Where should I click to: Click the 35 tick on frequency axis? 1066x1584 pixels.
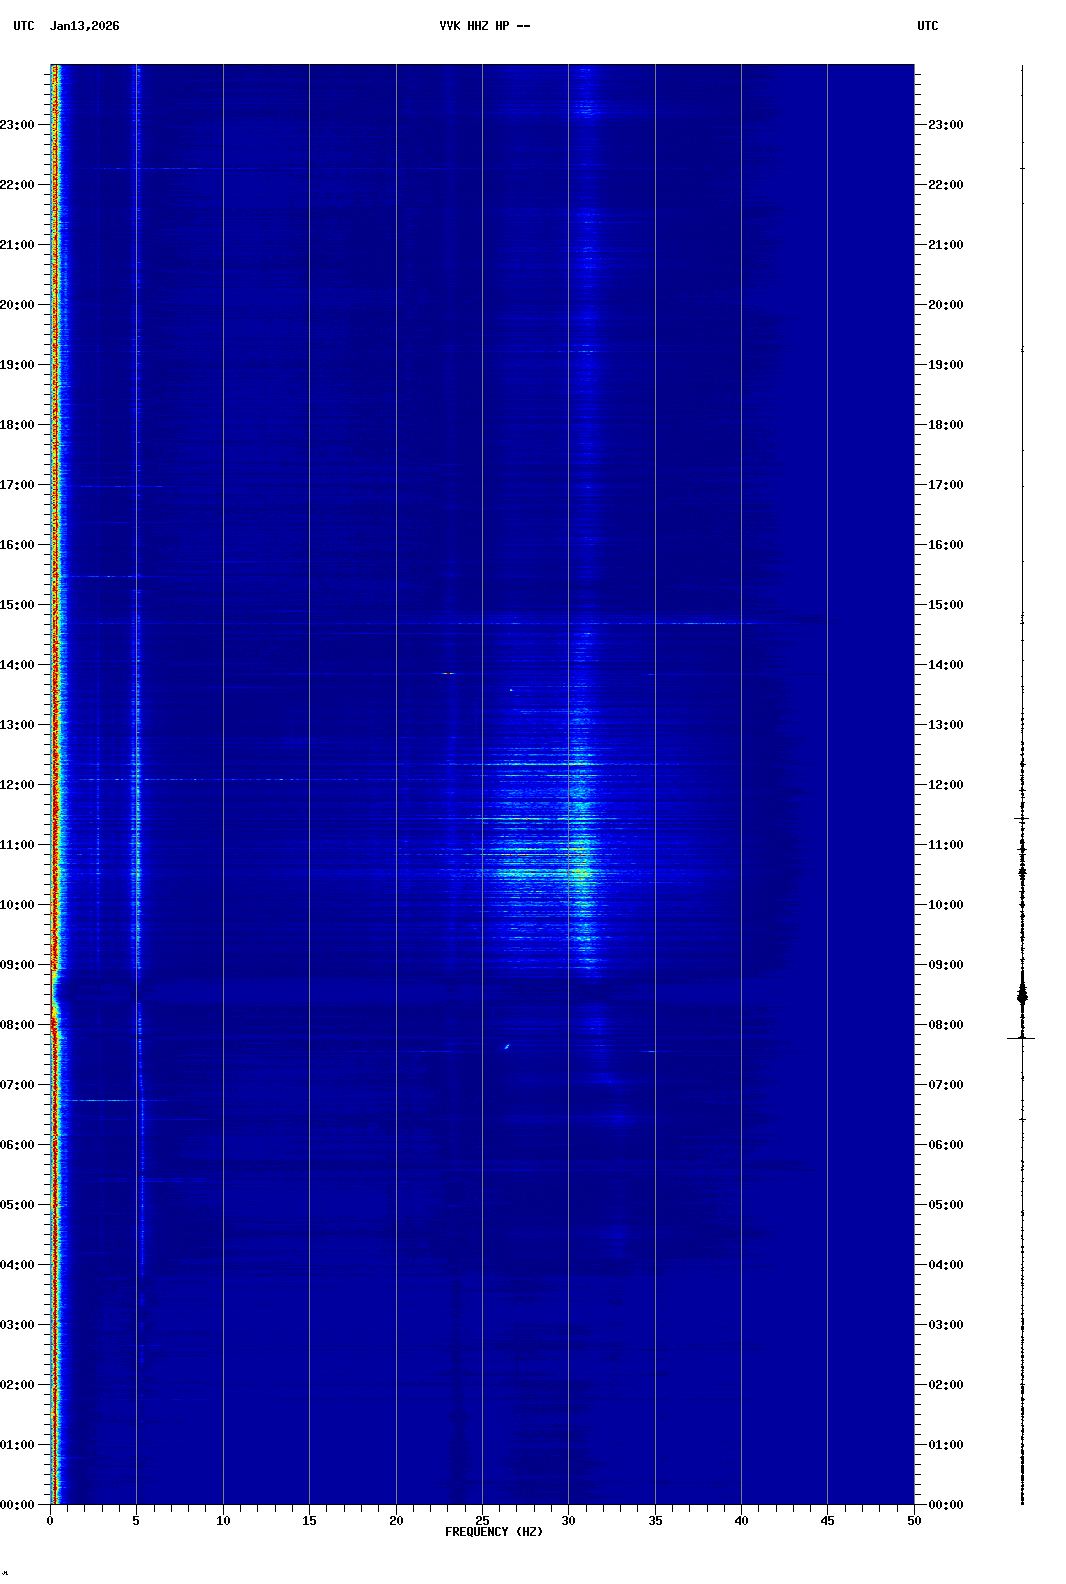coord(655,1521)
